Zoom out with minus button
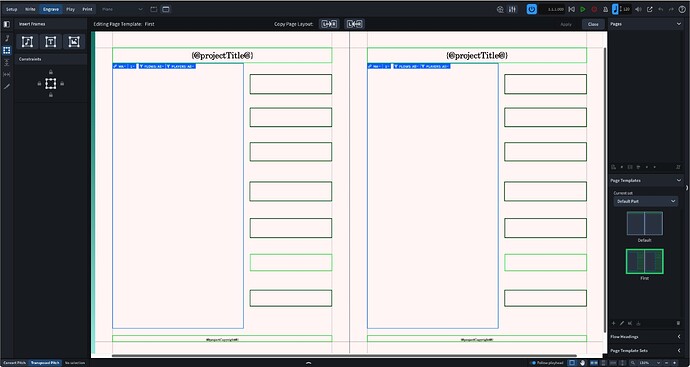The width and height of the screenshot is (690, 367). pos(666,363)
